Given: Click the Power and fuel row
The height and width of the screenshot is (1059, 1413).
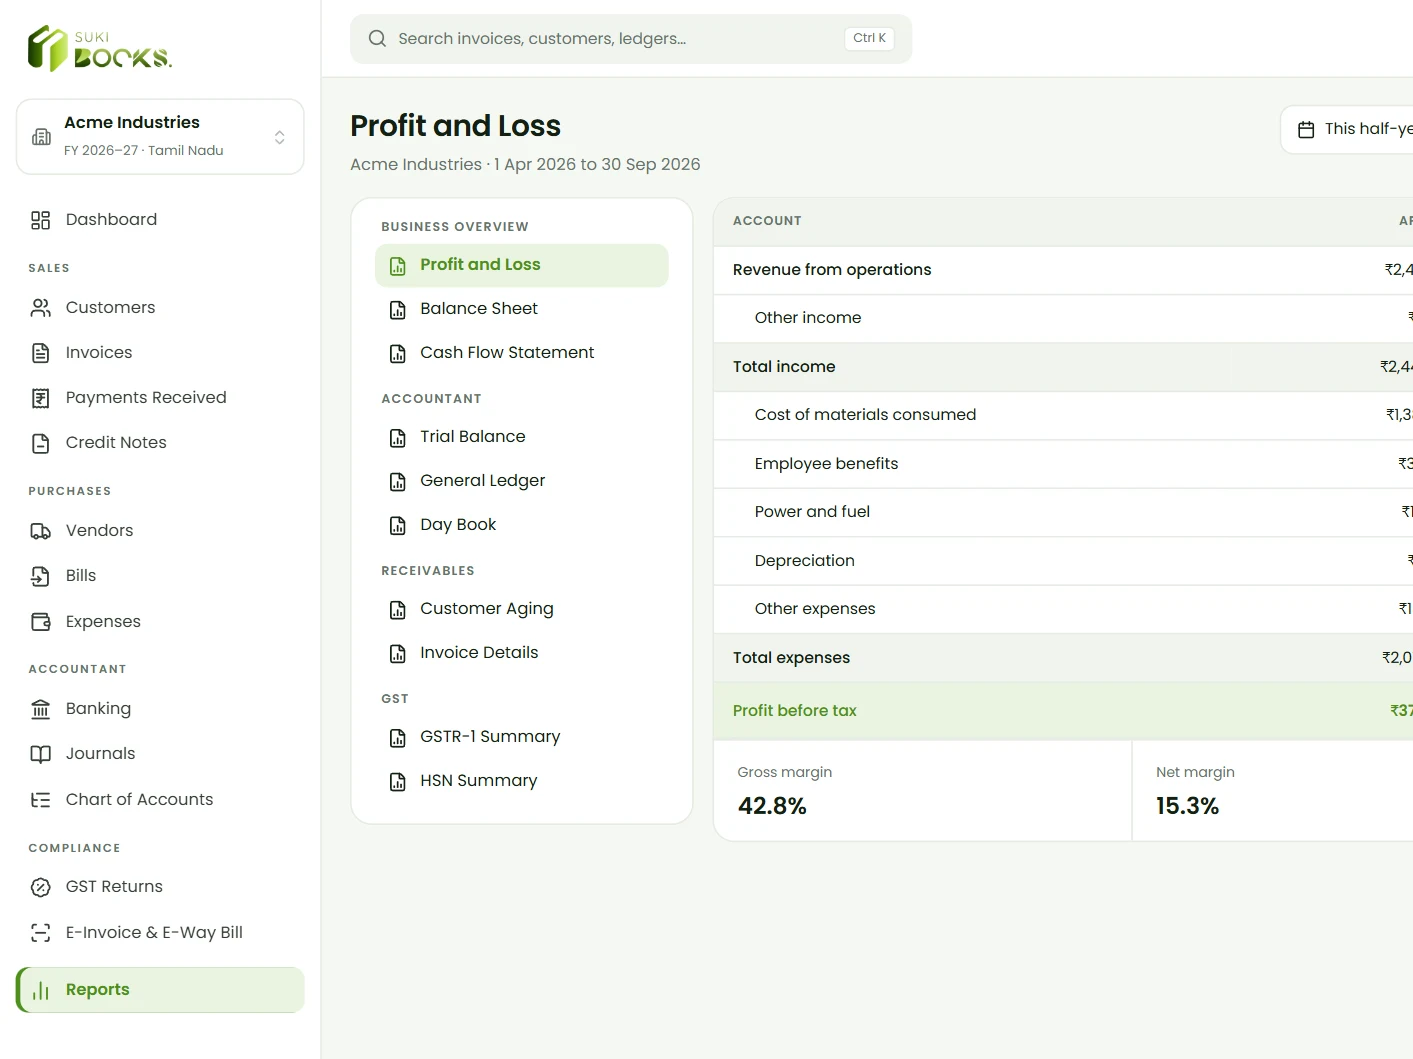Looking at the screenshot, I should tap(1063, 512).
